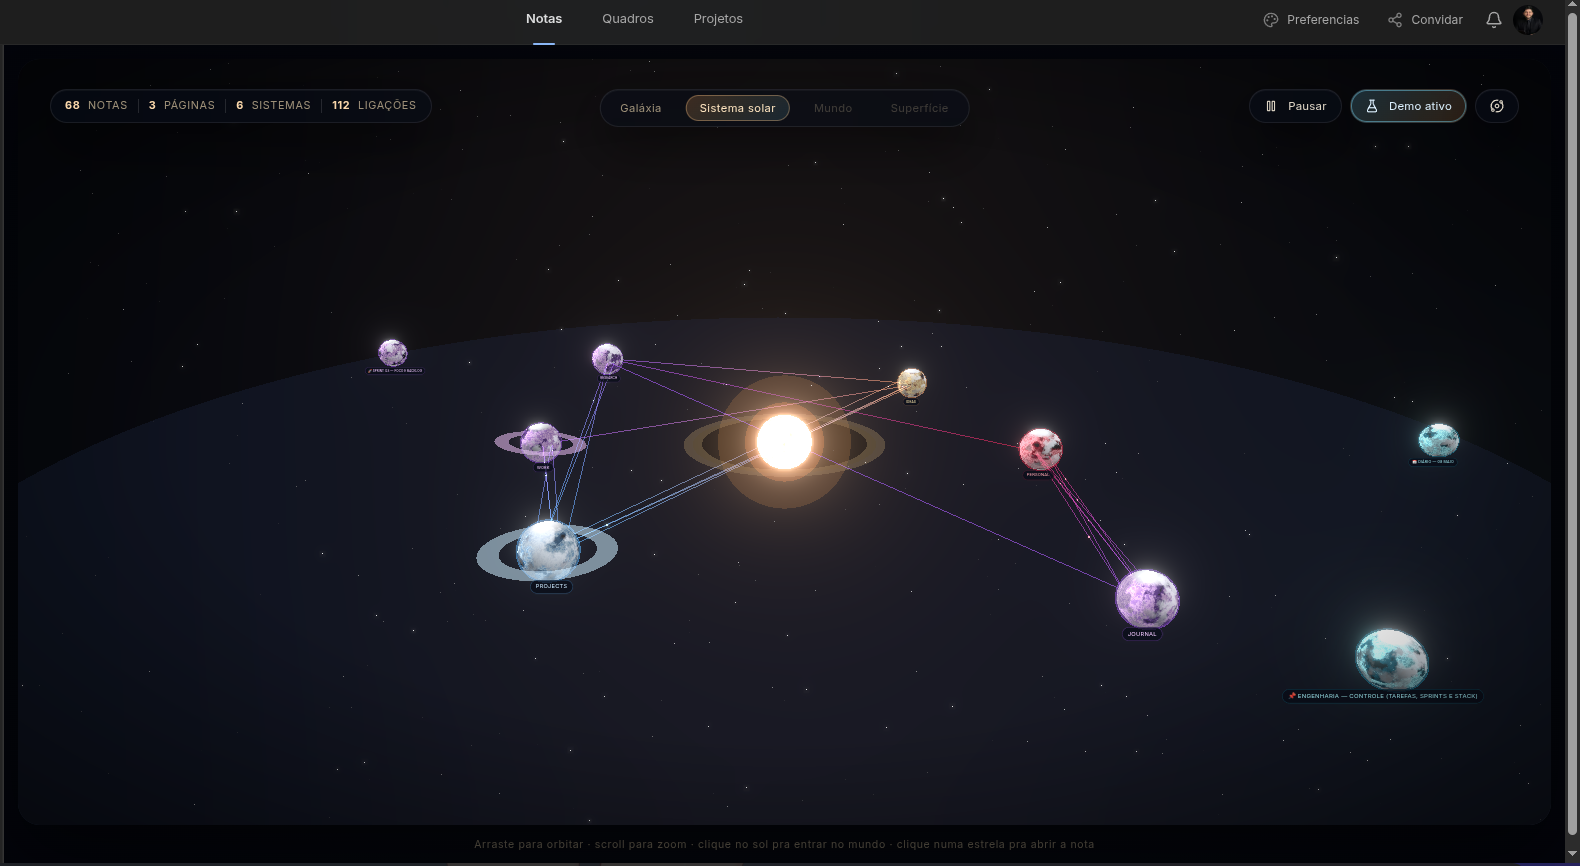Select the Mundo view level
The image size is (1580, 866).
point(833,108)
